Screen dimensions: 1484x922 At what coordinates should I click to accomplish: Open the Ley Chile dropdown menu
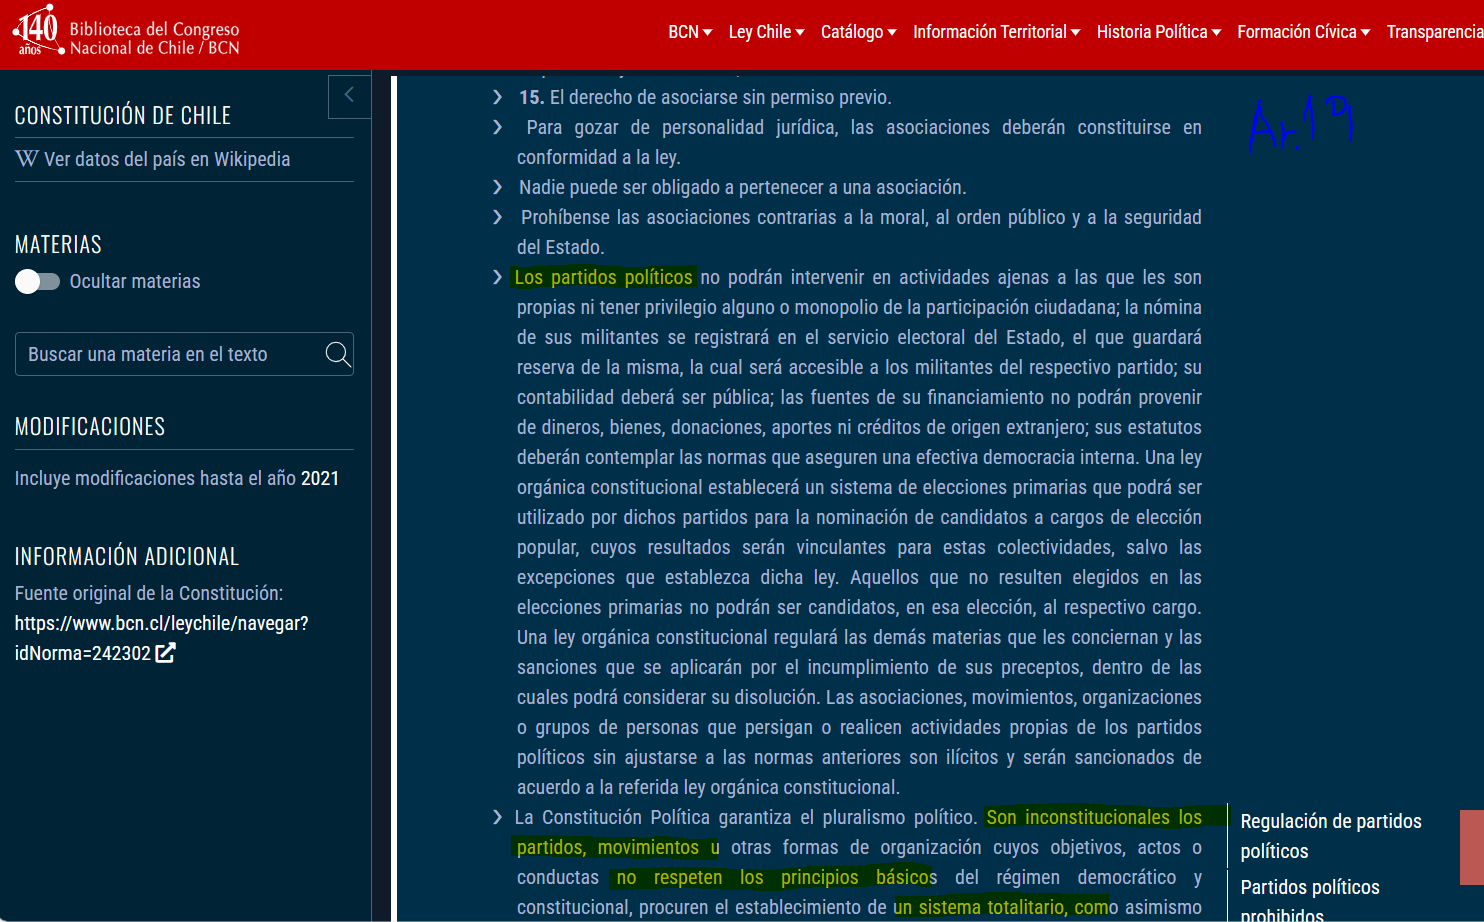pyautogui.click(x=766, y=32)
